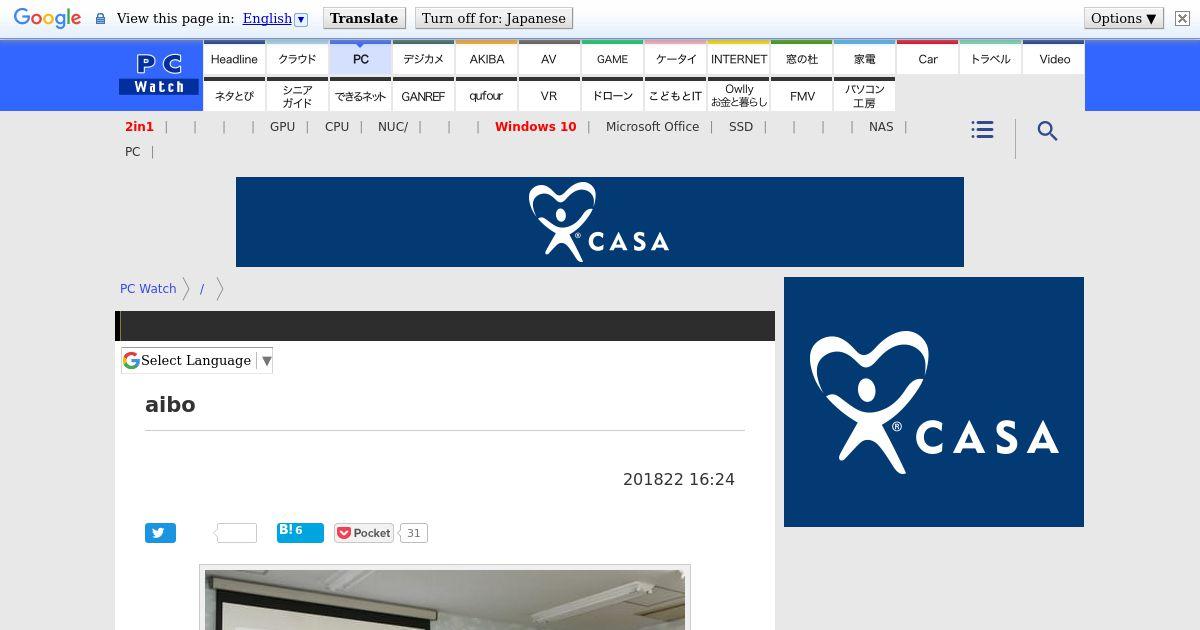Open the ケータイ tab
The height and width of the screenshot is (630, 1200).
675,58
